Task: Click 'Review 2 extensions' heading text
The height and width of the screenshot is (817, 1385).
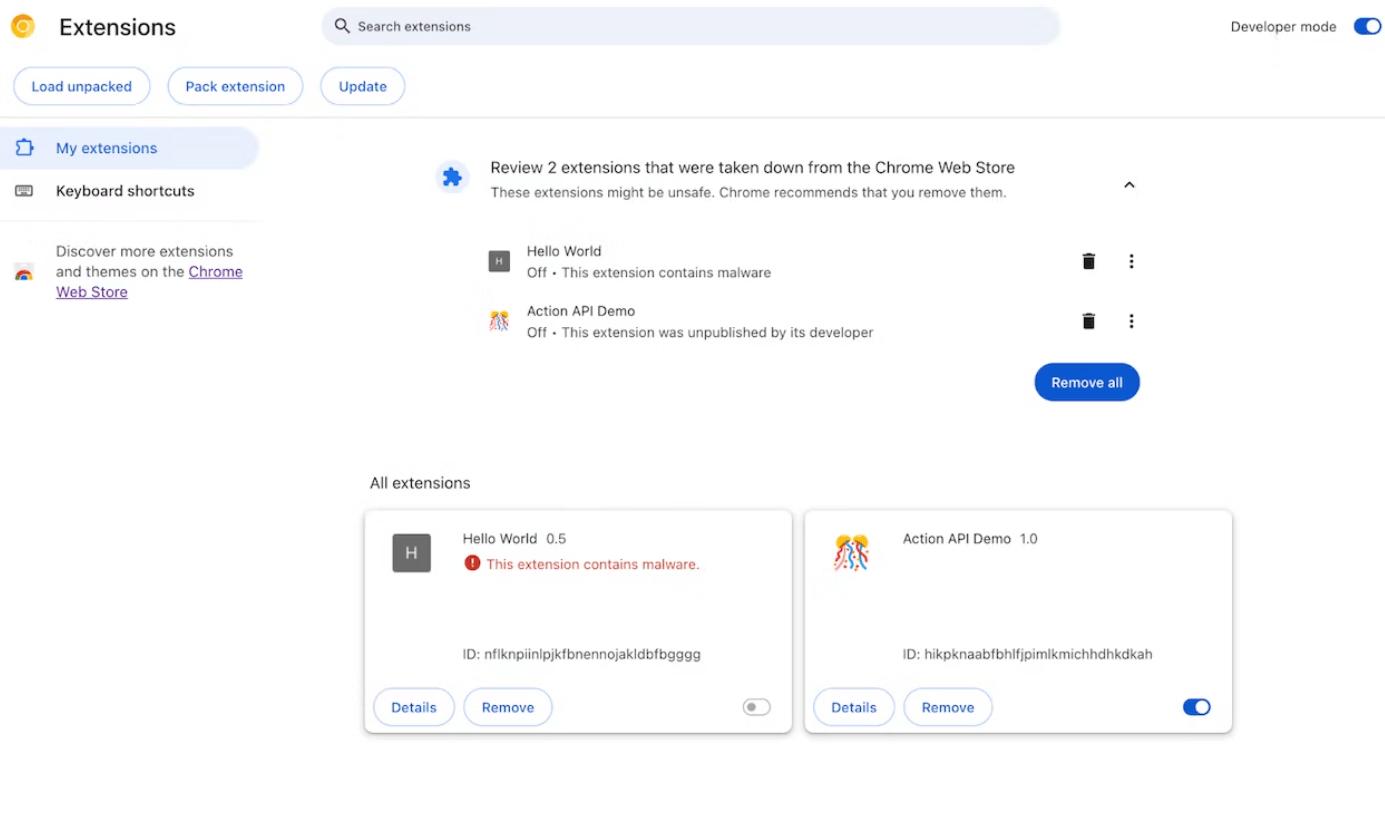Action: pyautogui.click(x=752, y=168)
